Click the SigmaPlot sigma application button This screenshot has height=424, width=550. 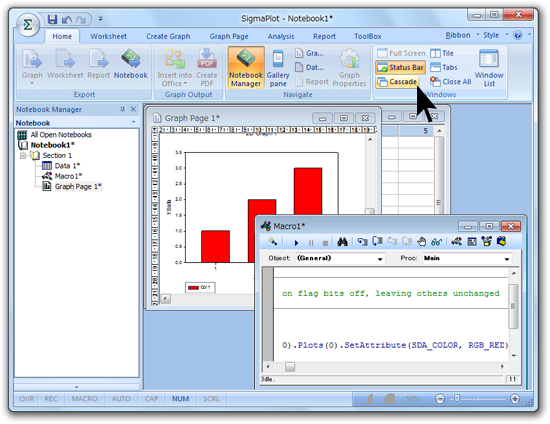tap(27, 25)
